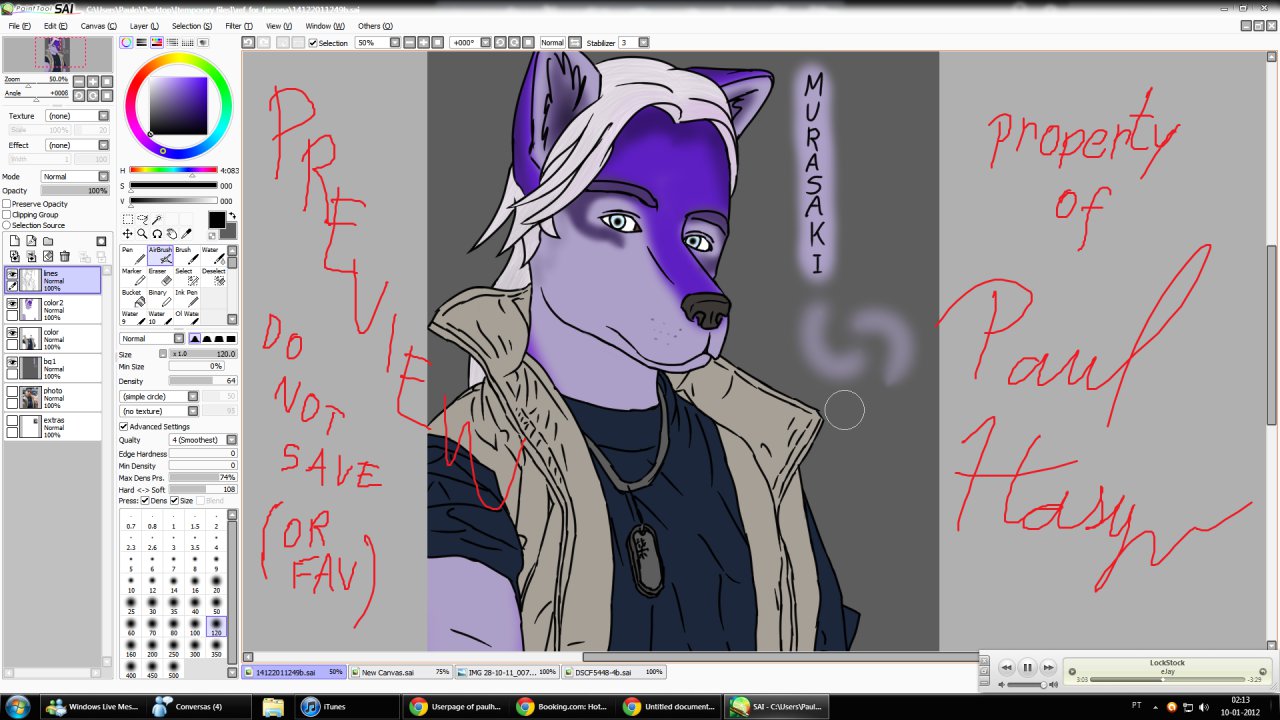Click the trash icon to delete layer
Image resolution: width=1280 pixels, height=720 pixels.
tap(65, 257)
